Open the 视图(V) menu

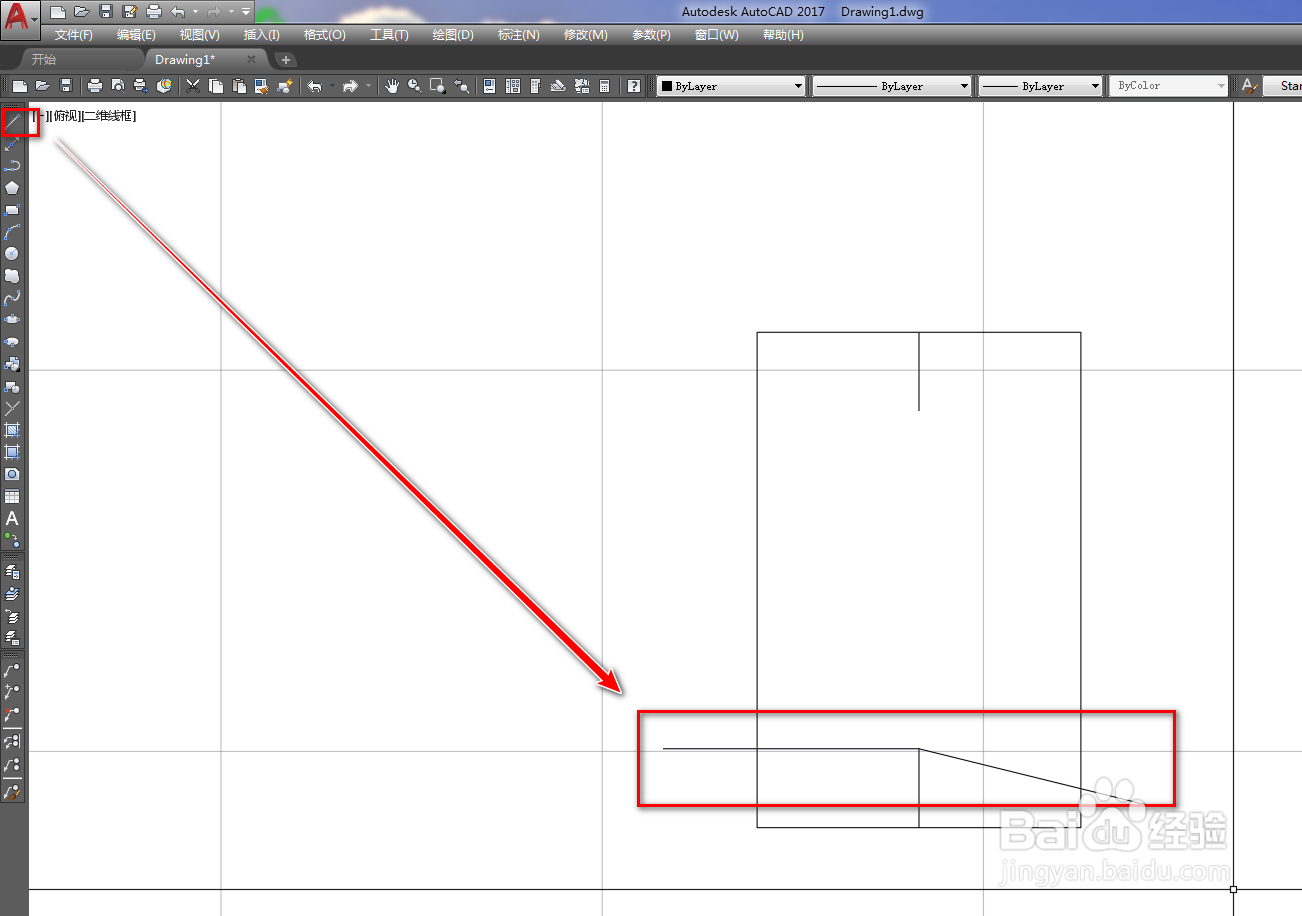[x=199, y=35]
